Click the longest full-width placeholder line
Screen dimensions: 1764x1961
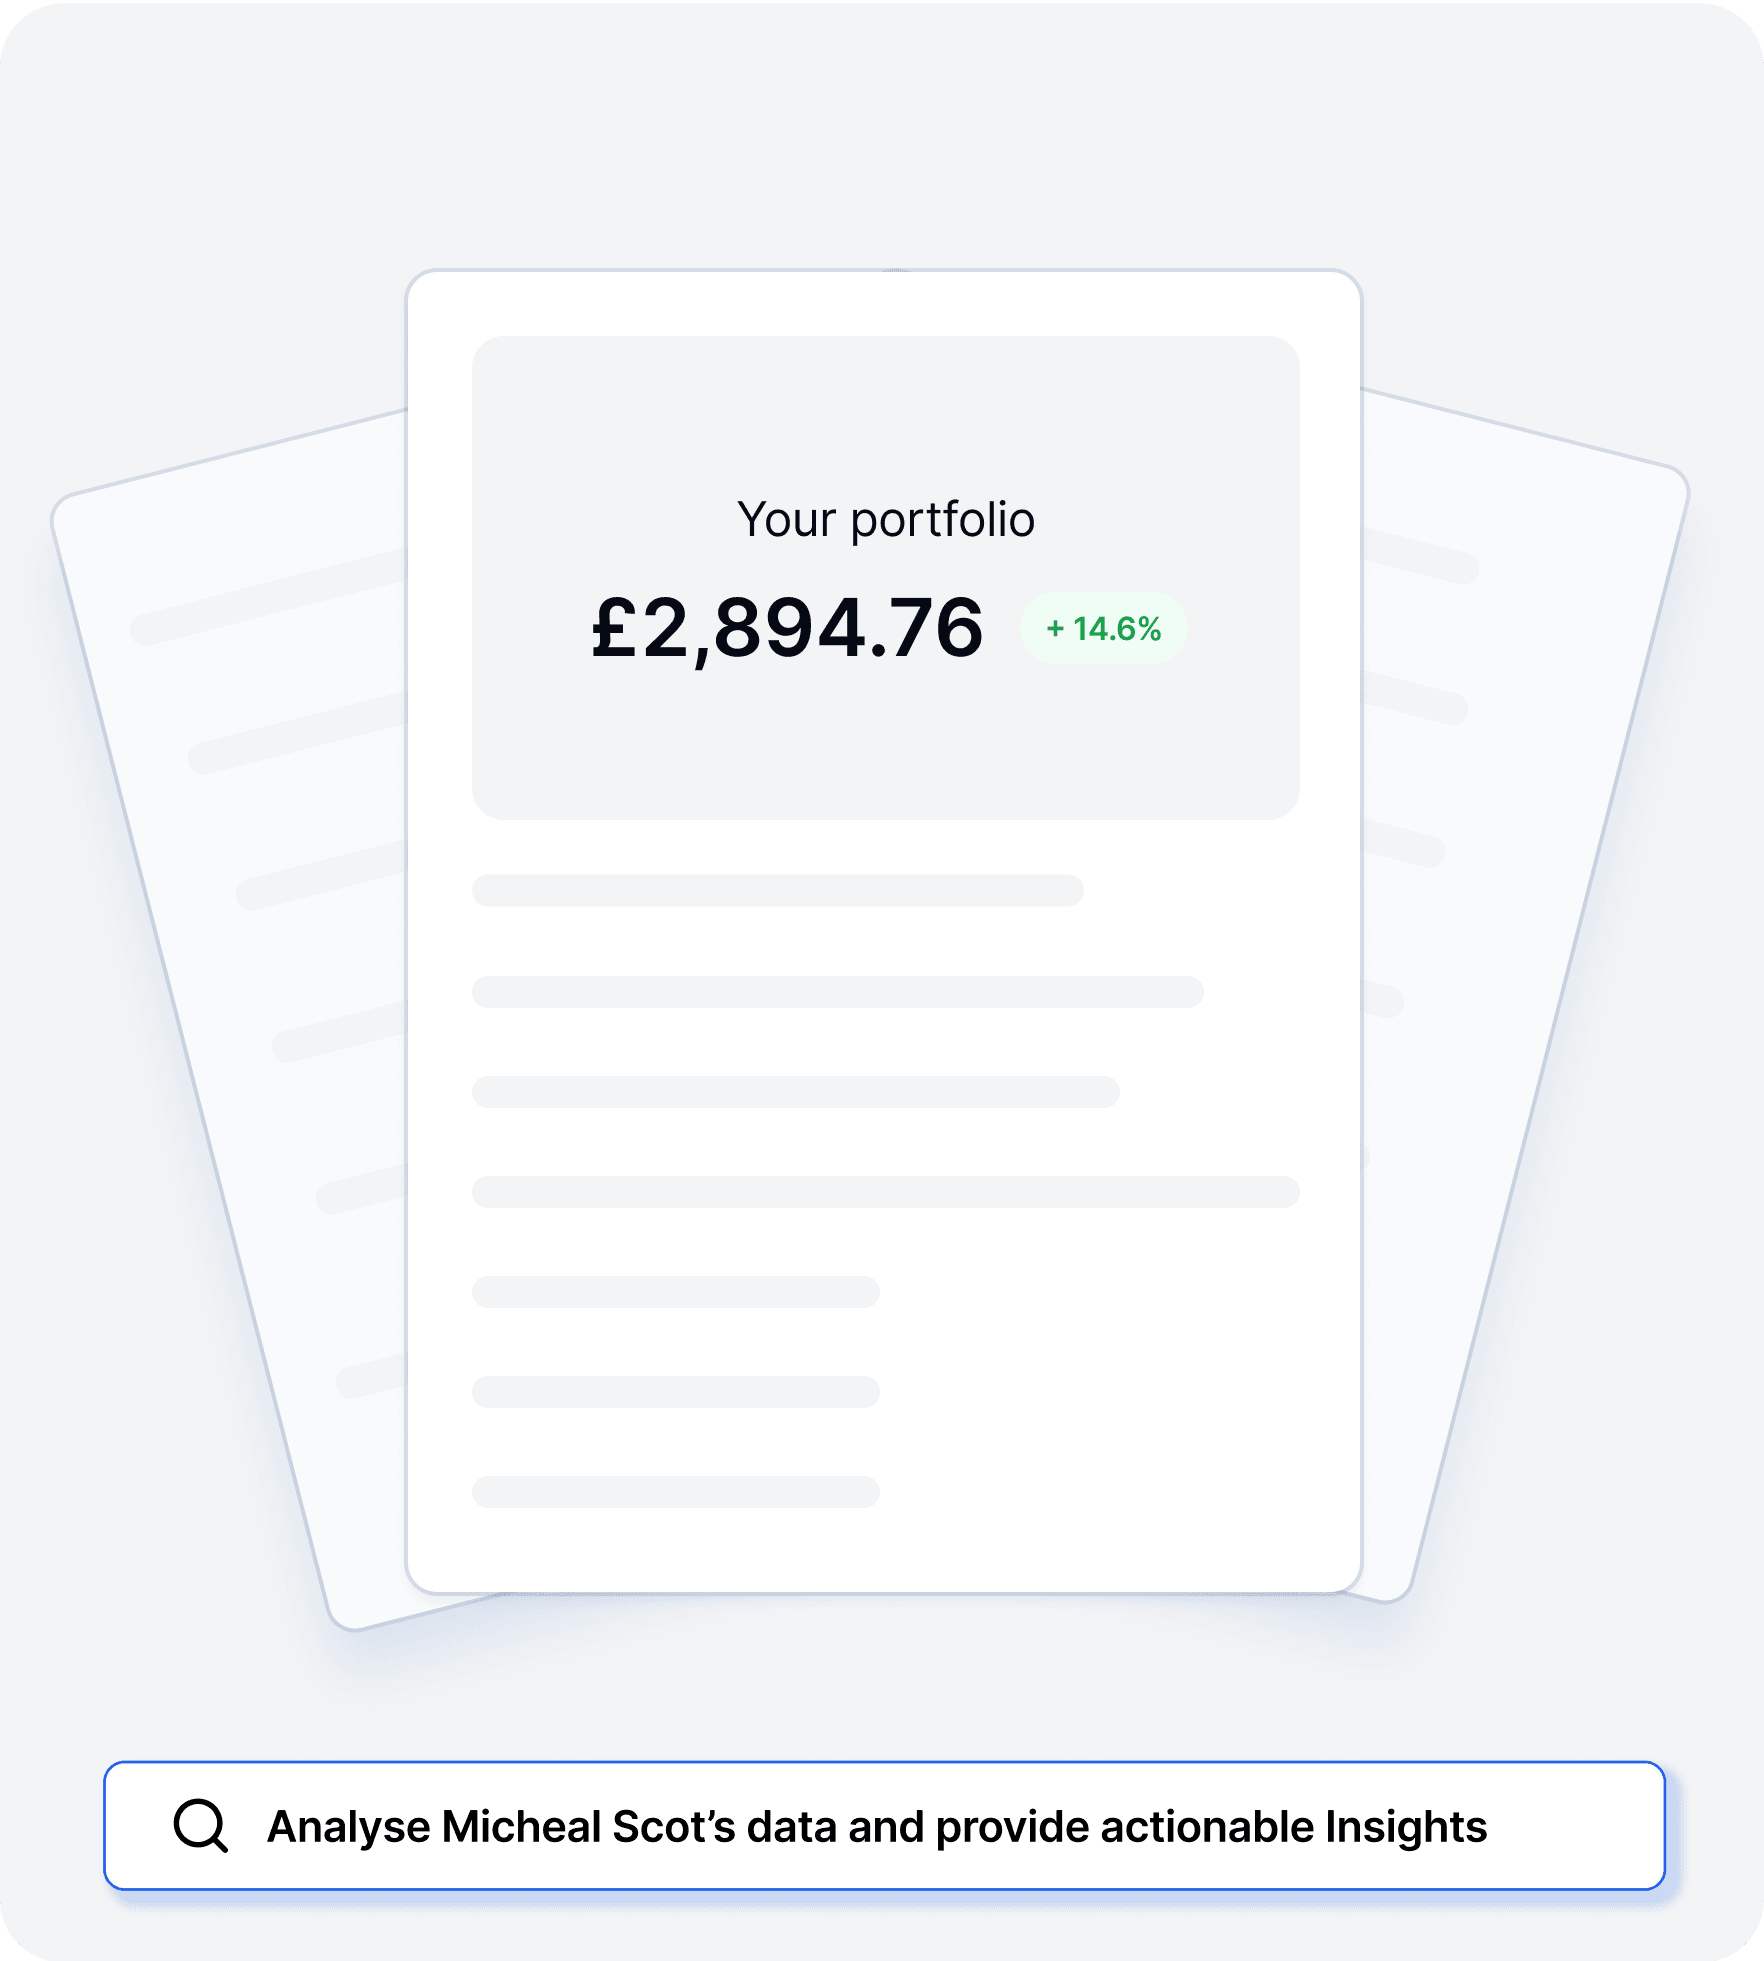click(x=886, y=1191)
